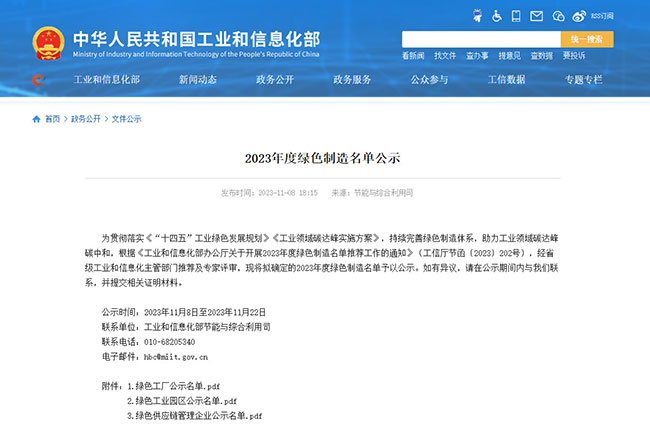The image size is (650, 434).
Task: Open the WeChat icon
Action: pyautogui.click(x=558, y=16)
